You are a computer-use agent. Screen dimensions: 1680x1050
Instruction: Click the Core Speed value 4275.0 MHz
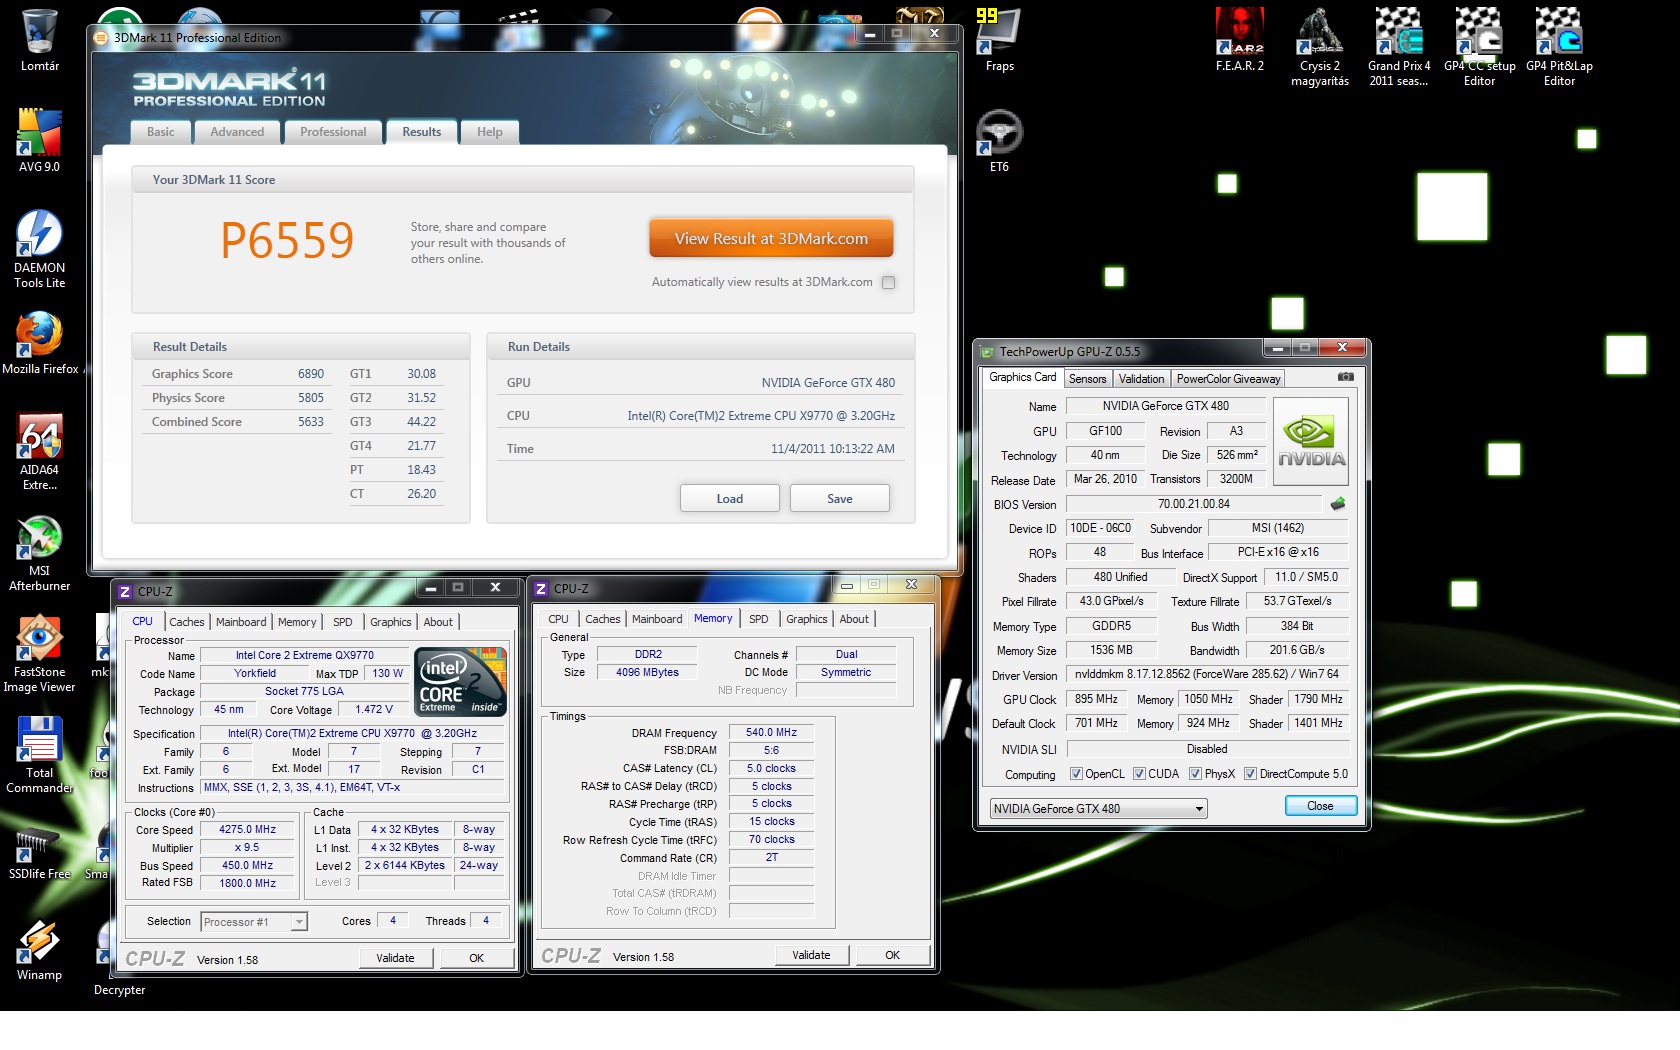tap(247, 830)
